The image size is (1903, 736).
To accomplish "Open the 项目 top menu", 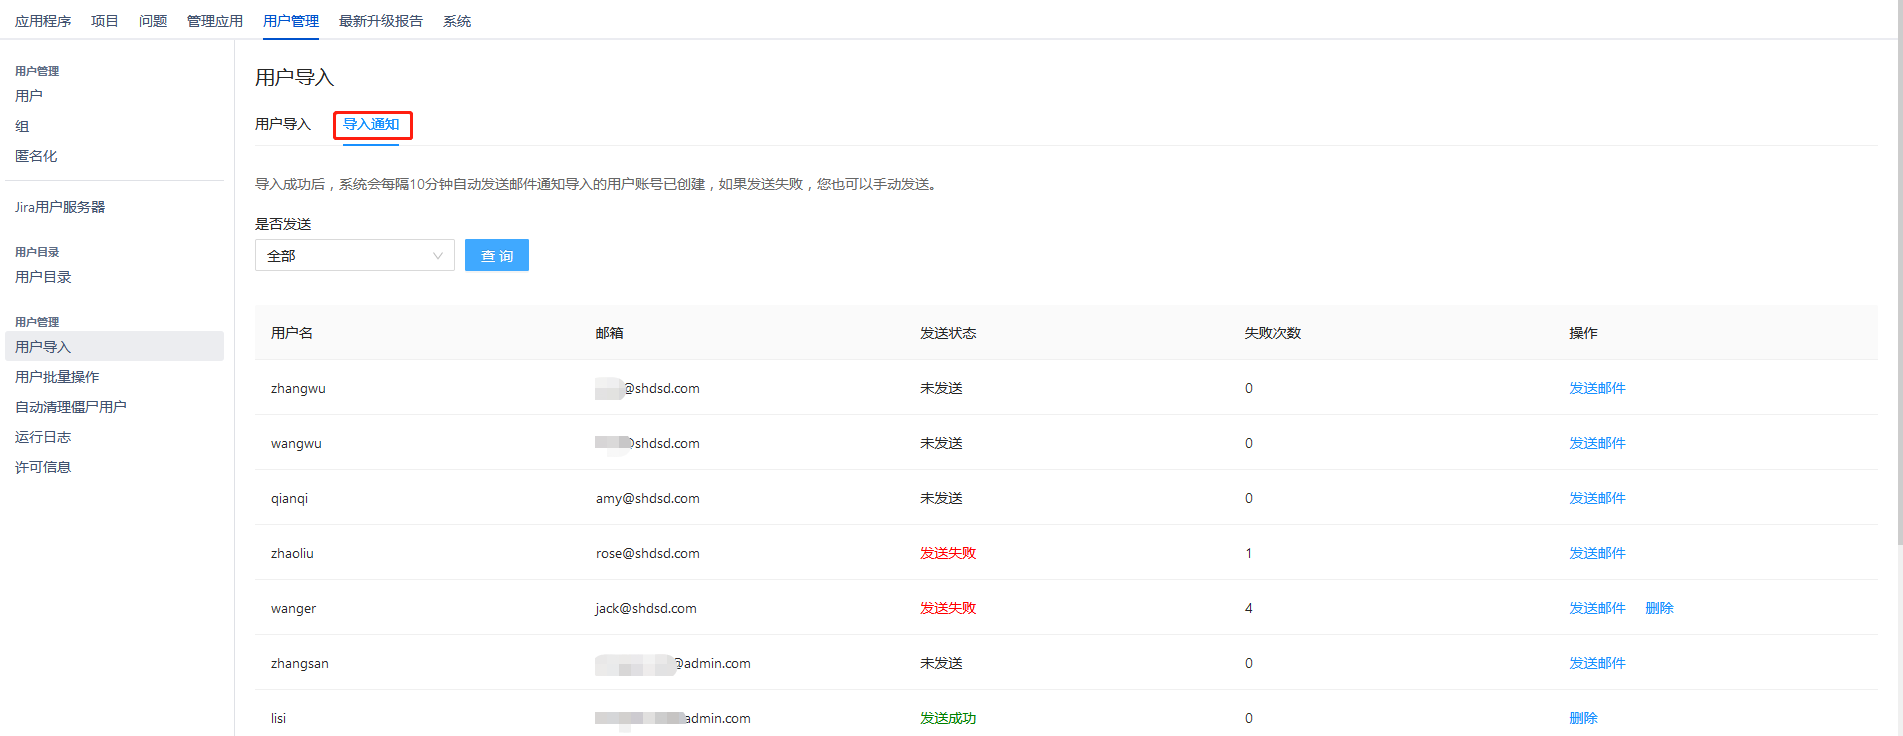I will coord(104,21).
